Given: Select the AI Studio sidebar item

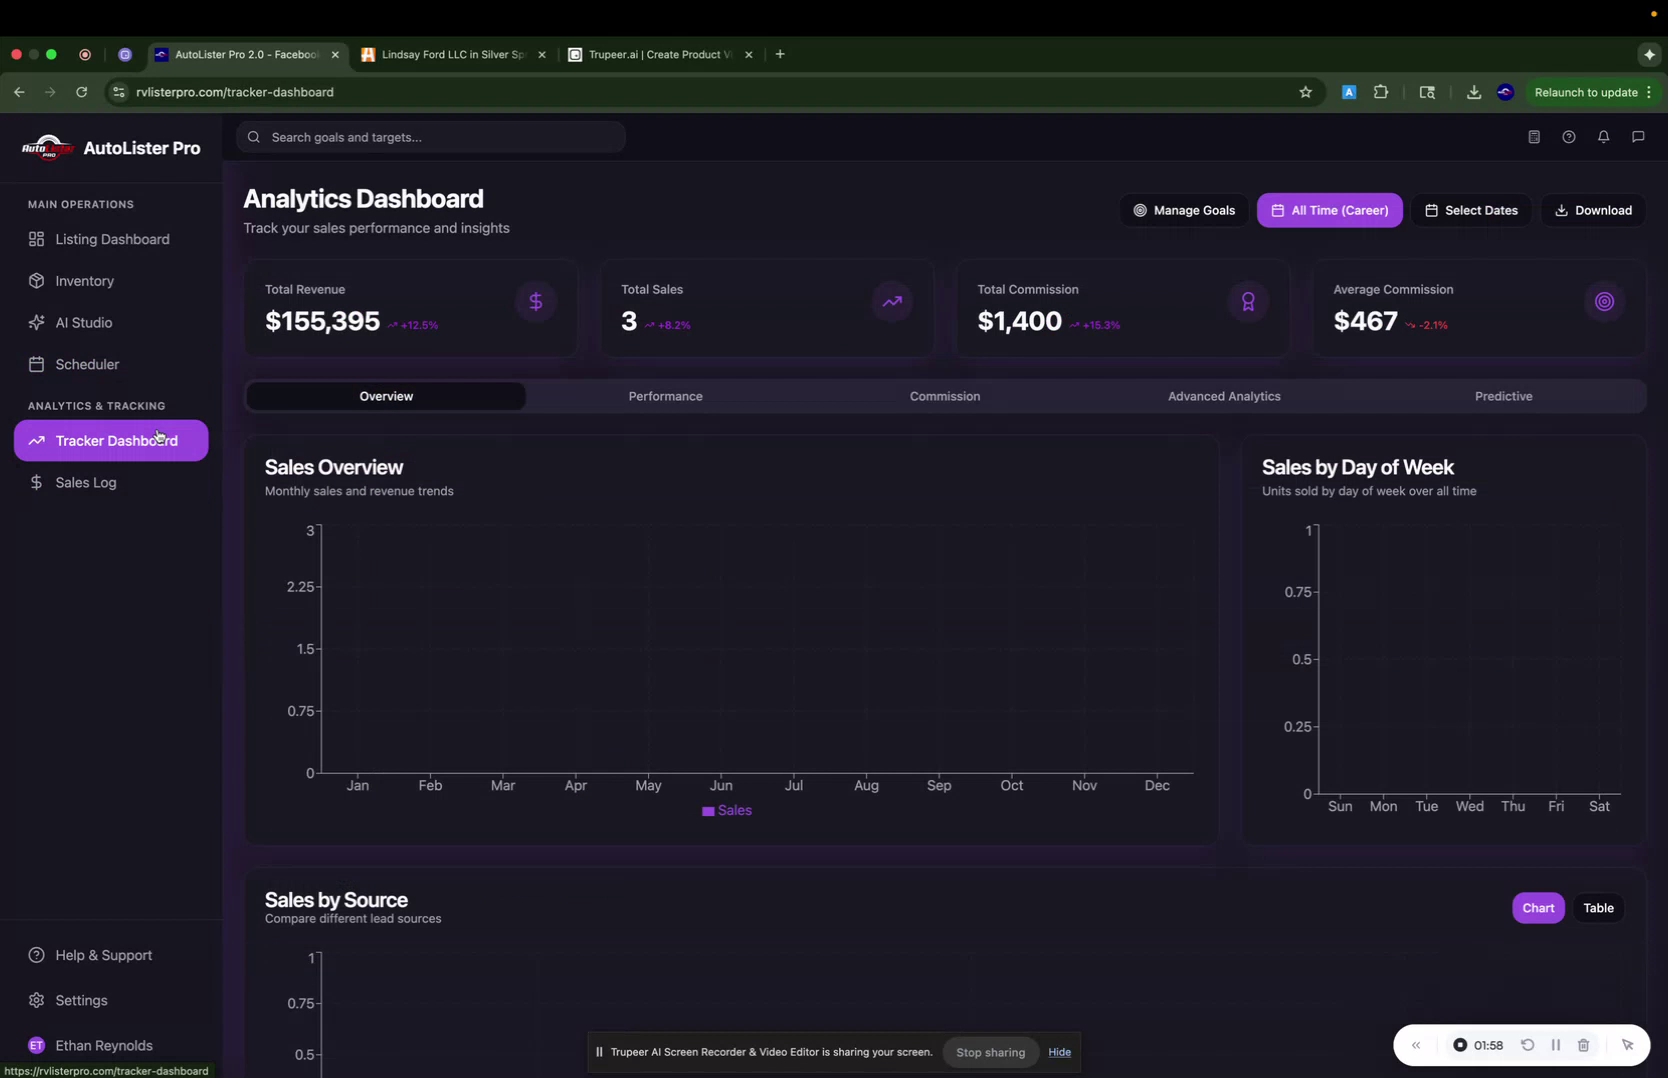Looking at the screenshot, I should tap(82, 322).
